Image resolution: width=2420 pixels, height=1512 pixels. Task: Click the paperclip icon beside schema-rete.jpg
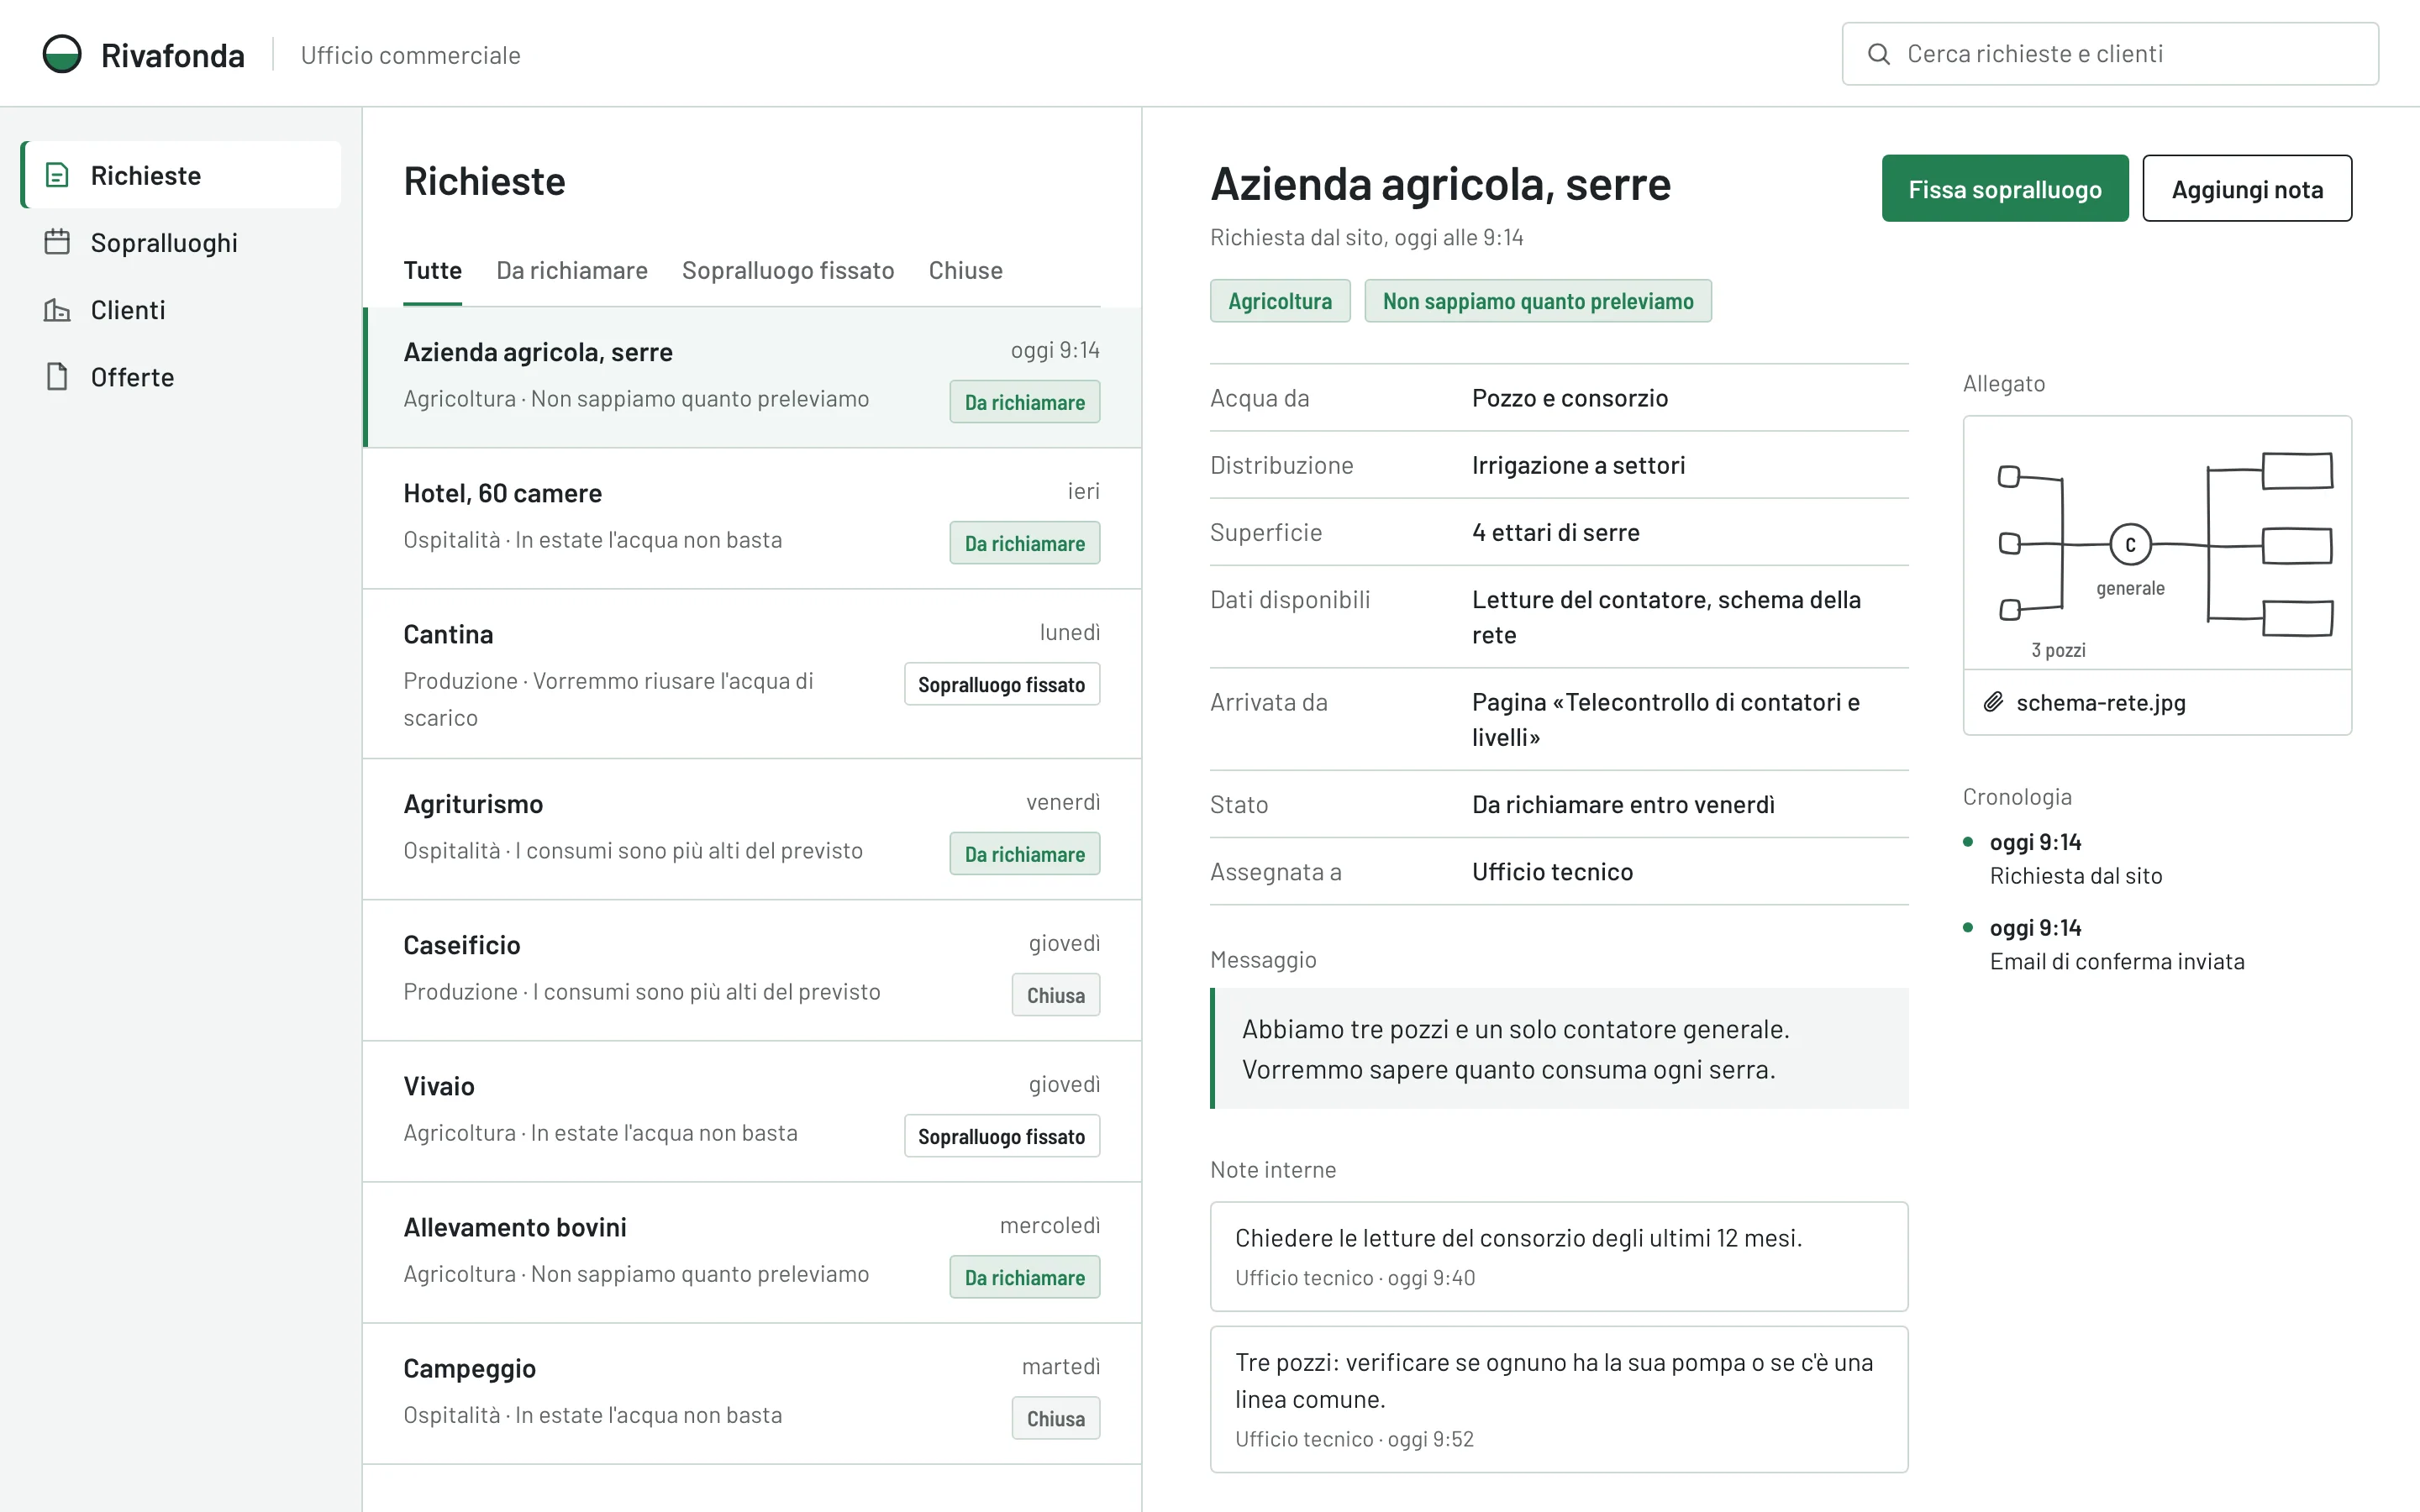[1993, 702]
